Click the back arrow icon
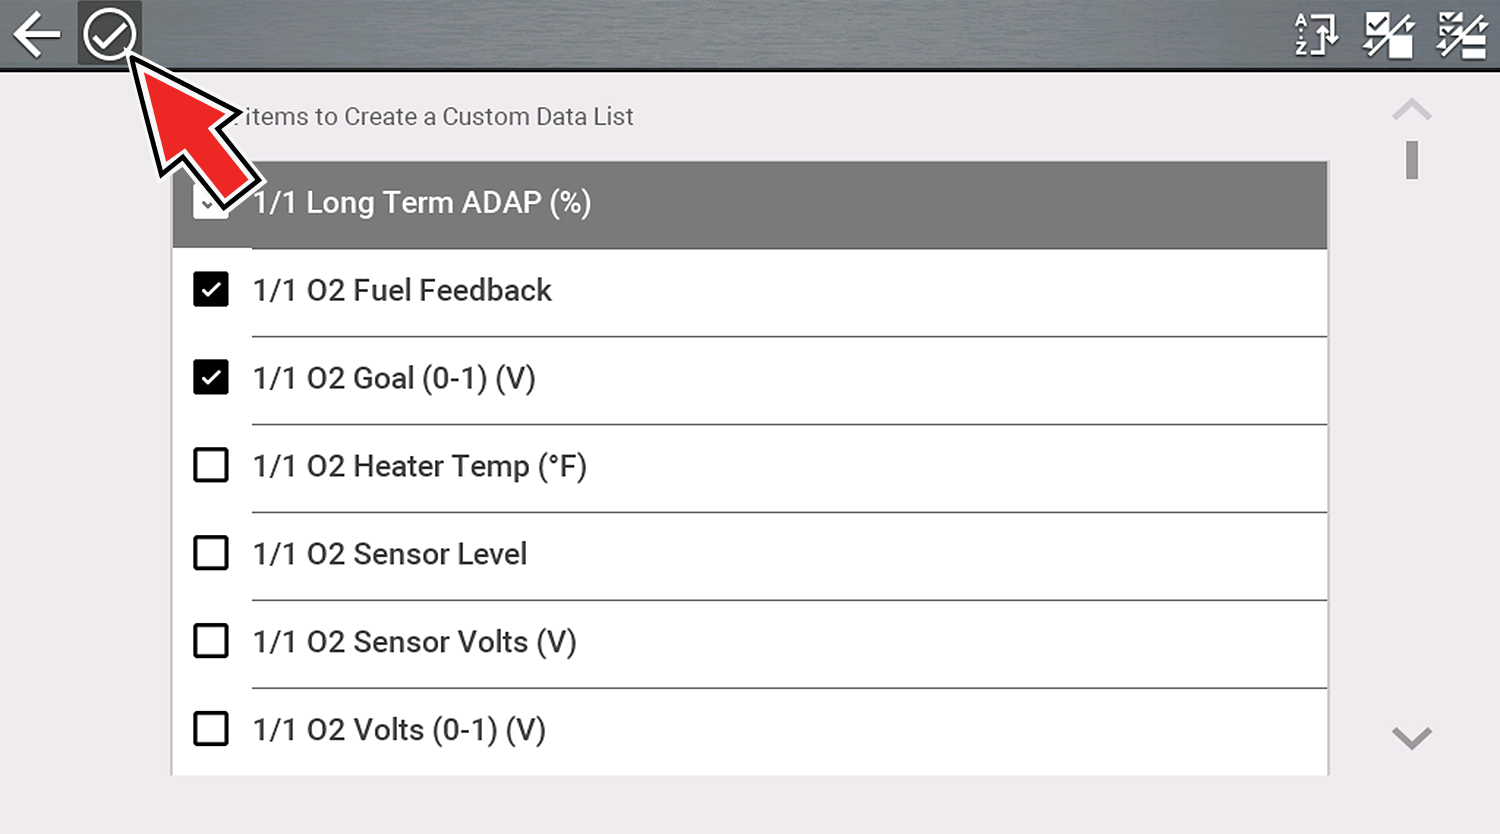Screen dimensions: 1500x834 point(37,35)
